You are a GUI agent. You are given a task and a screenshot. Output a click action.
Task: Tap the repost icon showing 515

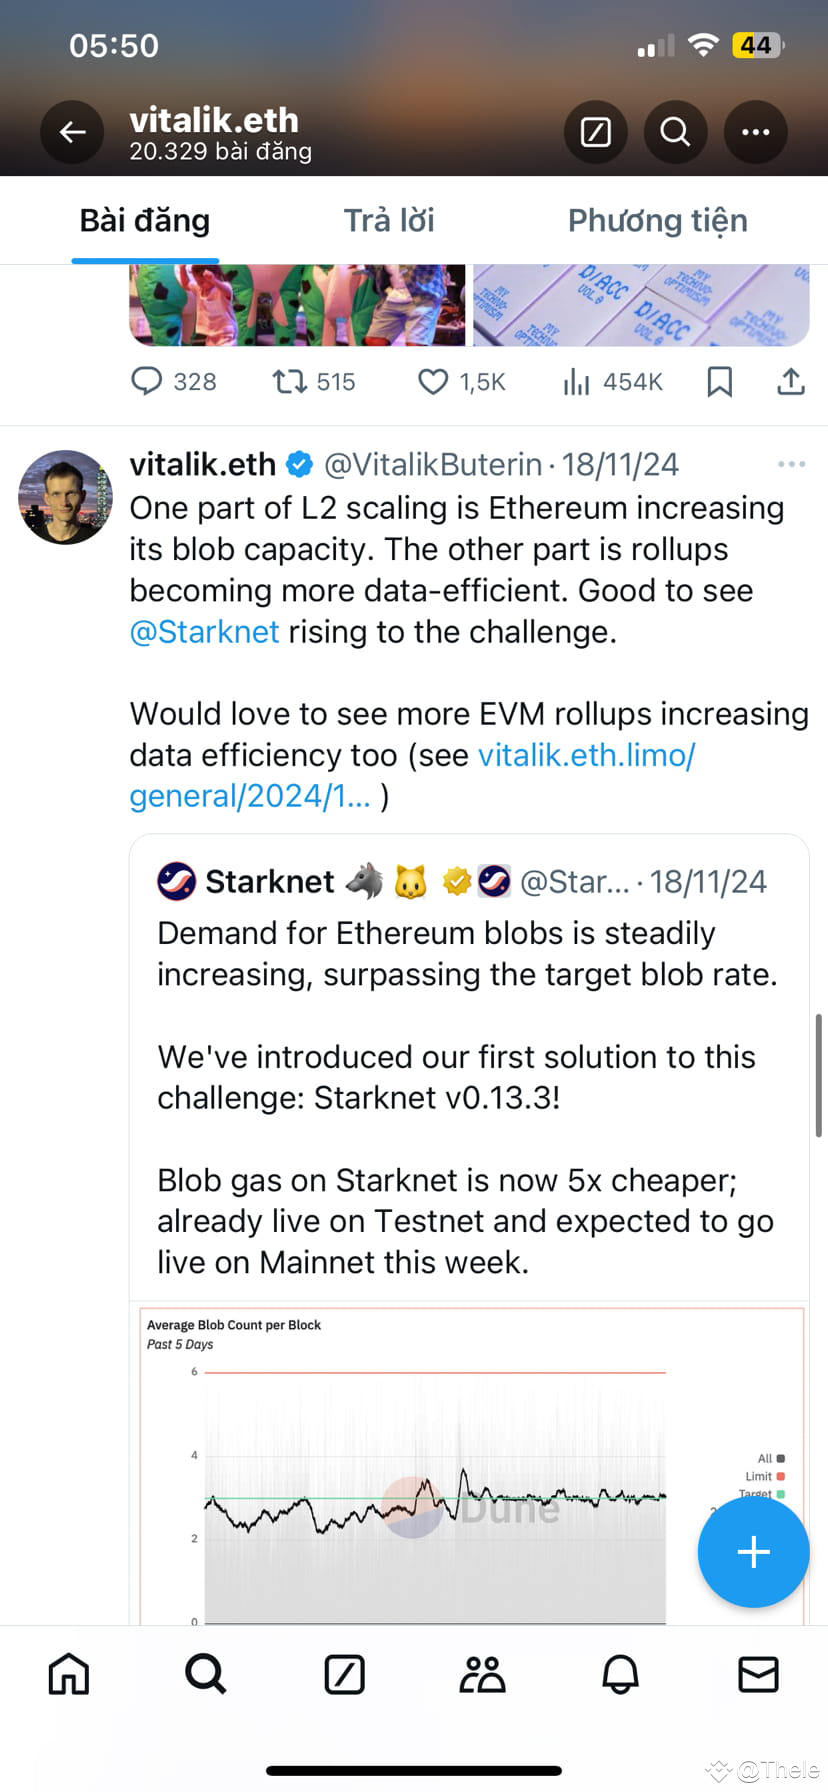288,381
